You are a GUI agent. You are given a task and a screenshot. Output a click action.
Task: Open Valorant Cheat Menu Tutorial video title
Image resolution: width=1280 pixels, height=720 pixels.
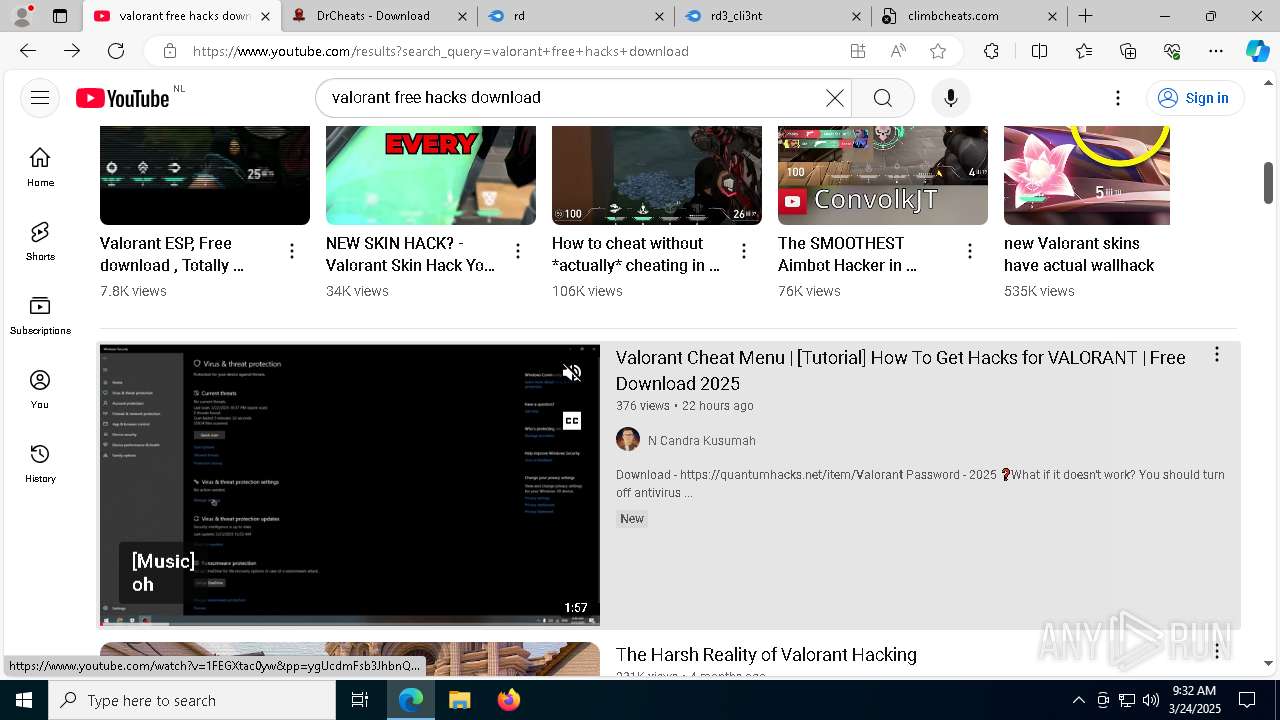(900, 370)
